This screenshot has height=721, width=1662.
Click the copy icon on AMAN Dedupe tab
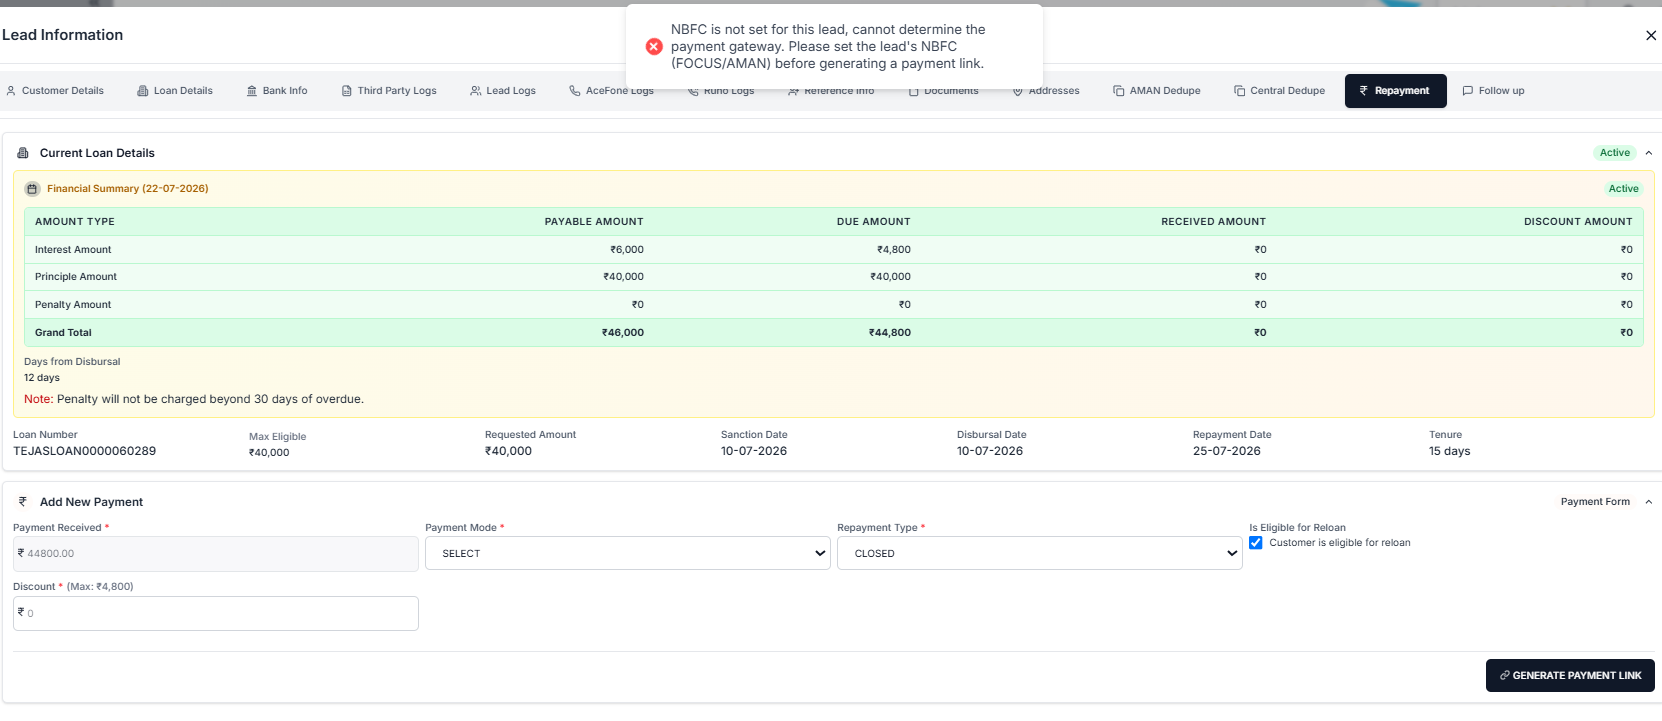[x=1119, y=91]
